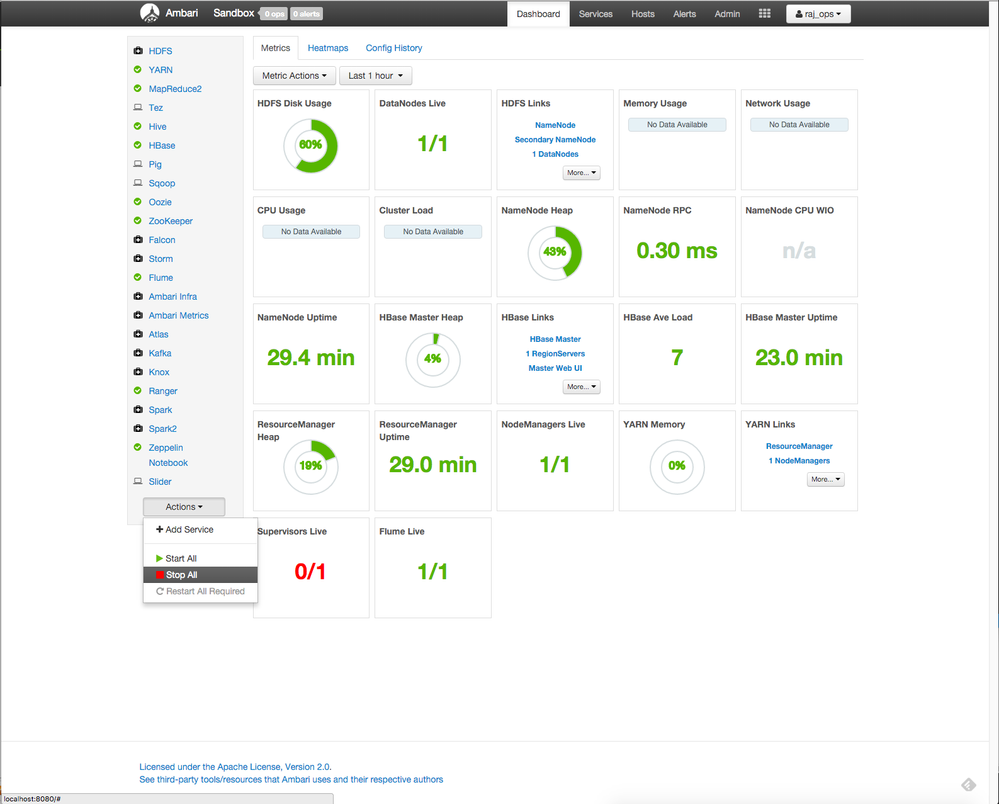Screen dimensions: 999x804
Task: Expand More dropdown in HDFS Links
Action: point(581,173)
